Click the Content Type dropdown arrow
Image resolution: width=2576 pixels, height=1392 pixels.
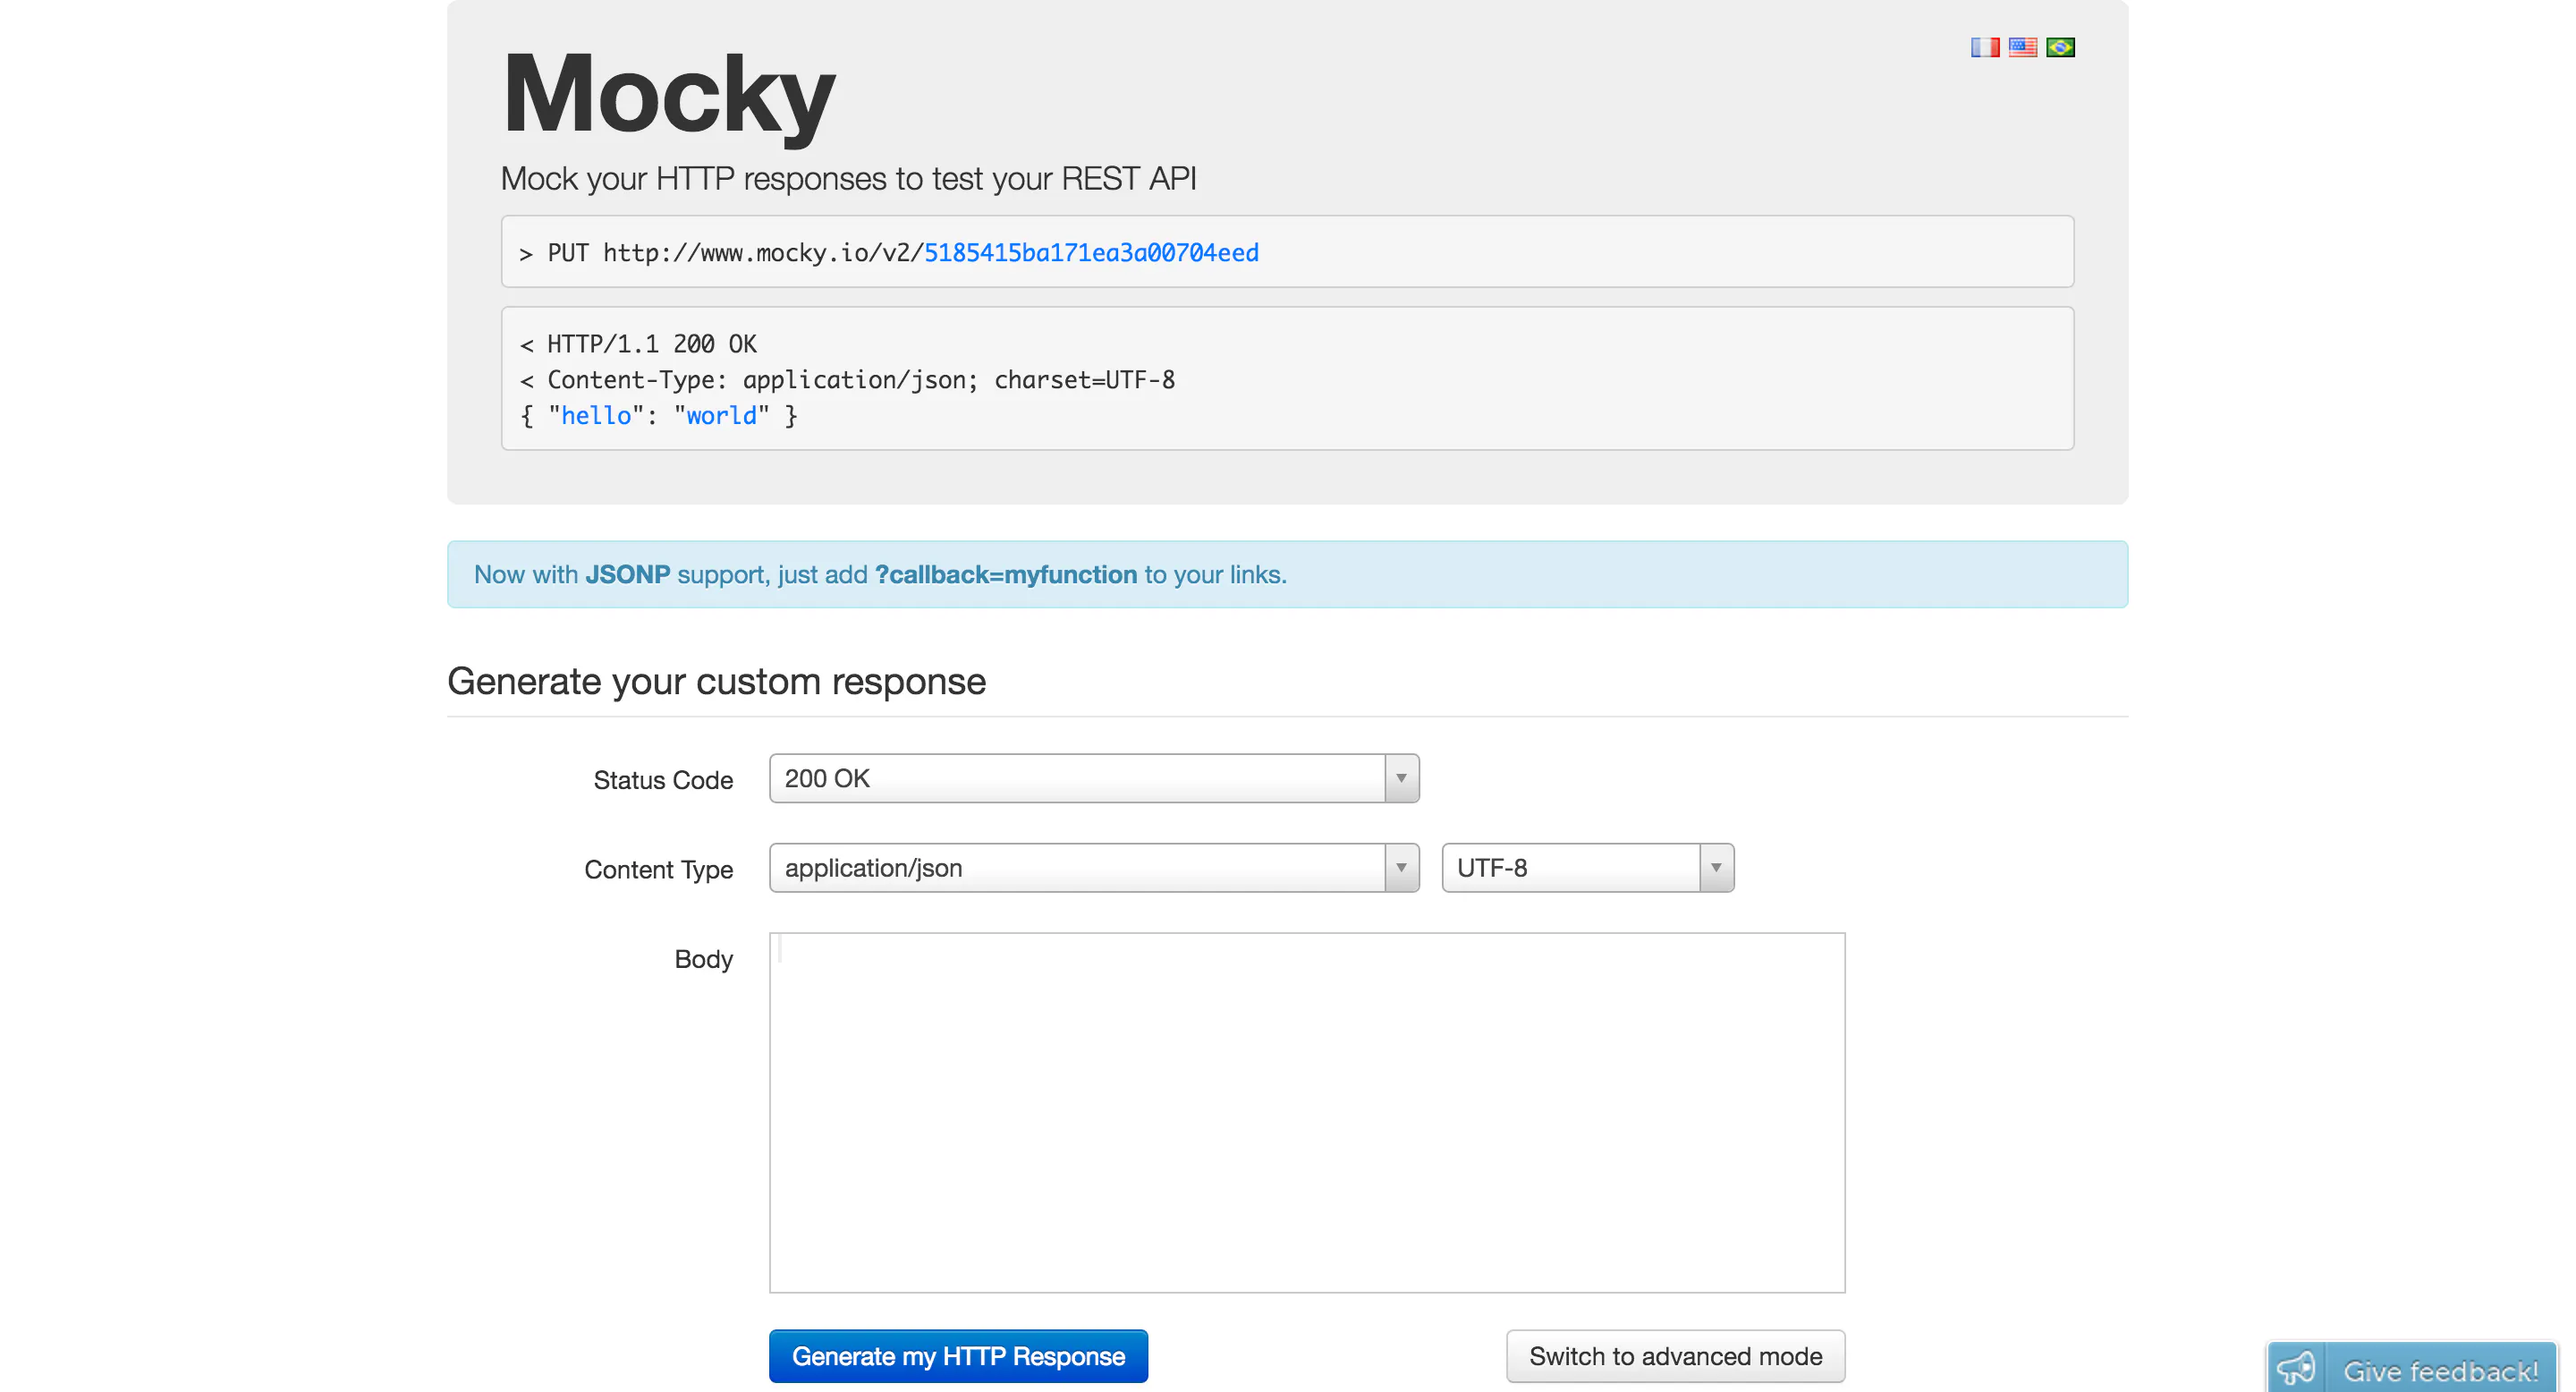point(1401,867)
